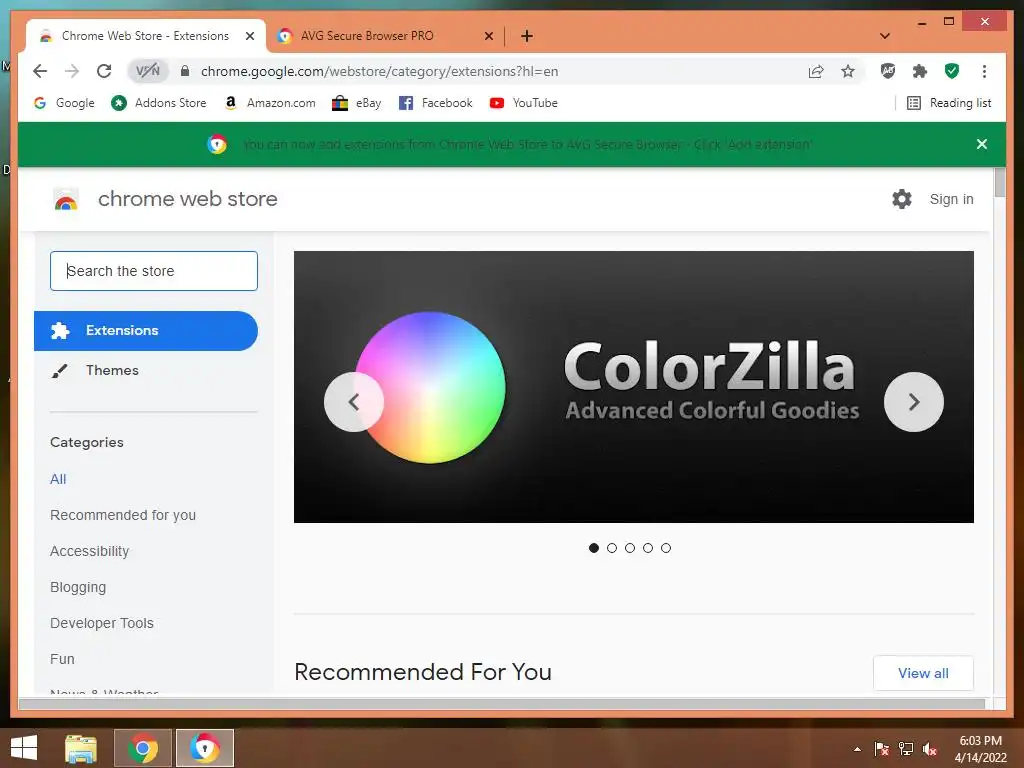Reload the Chrome Web Store page
Image resolution: width=1024 pixels, height=768 pixels.
click(104, 71)
